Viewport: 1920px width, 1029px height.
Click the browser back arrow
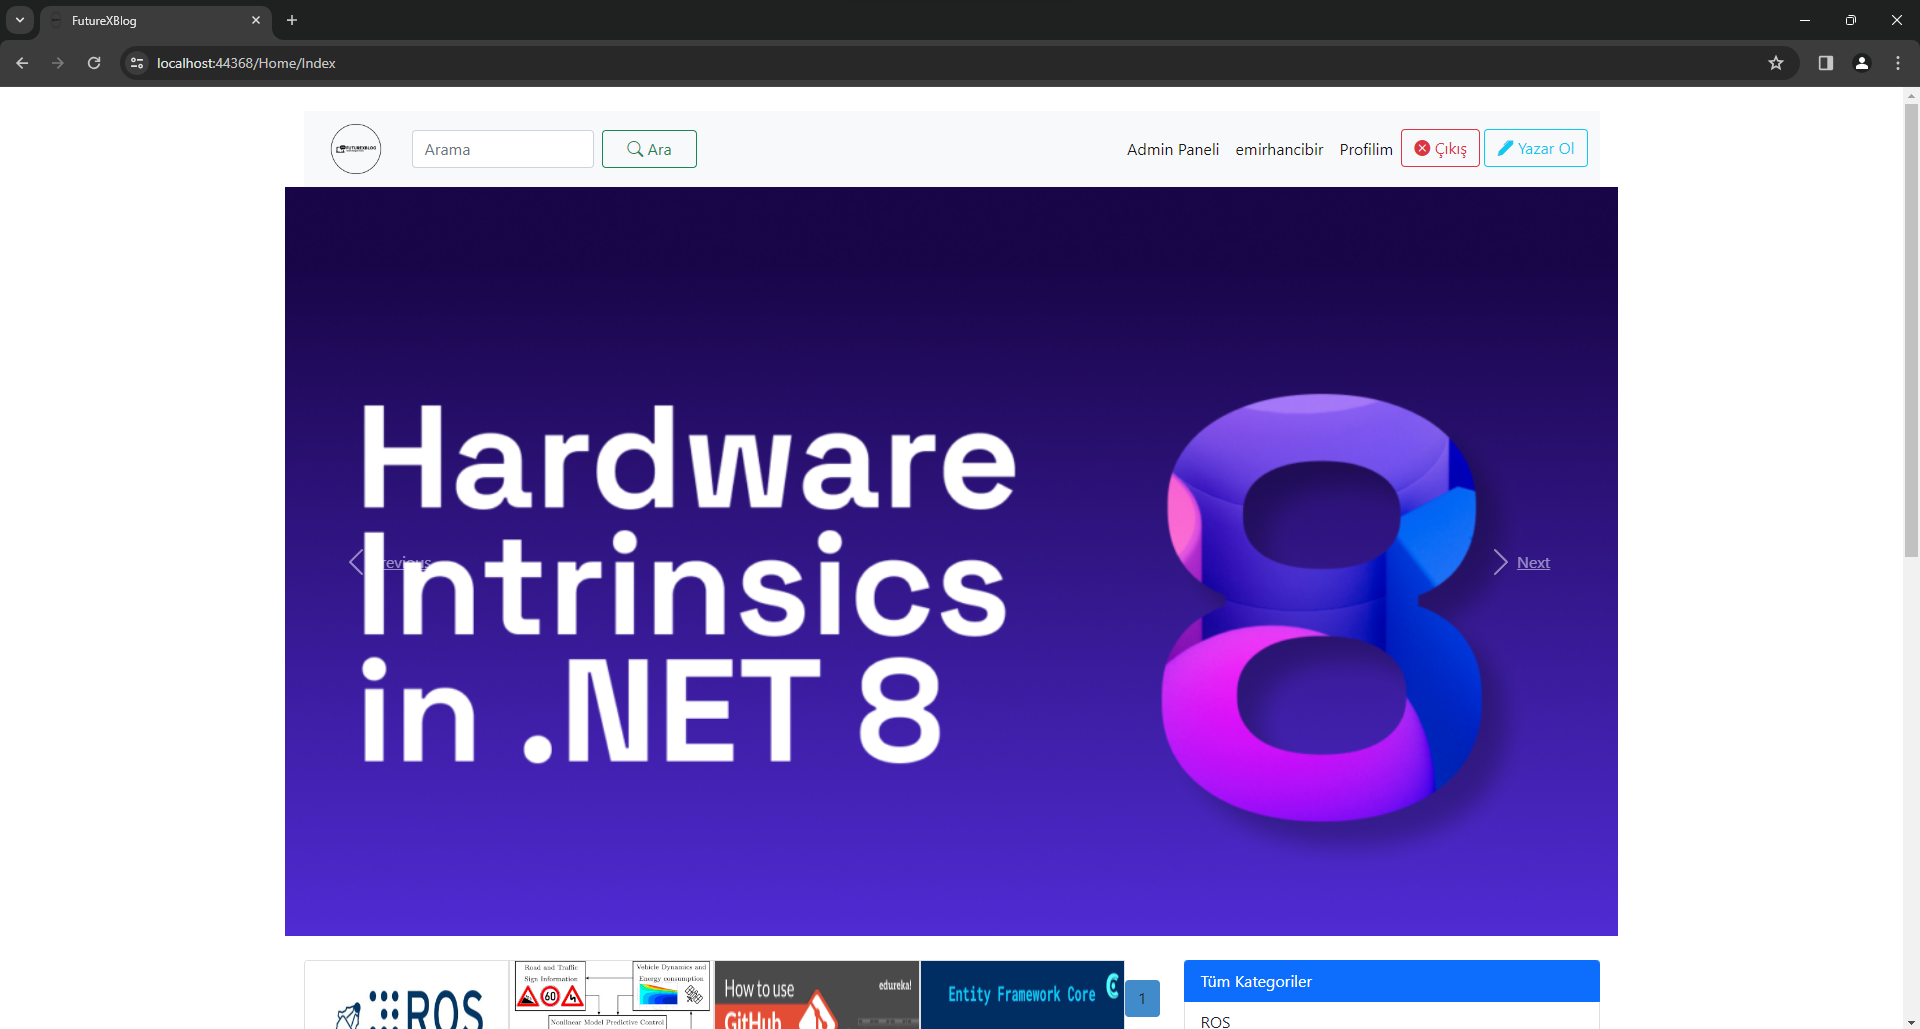point(22,63)
